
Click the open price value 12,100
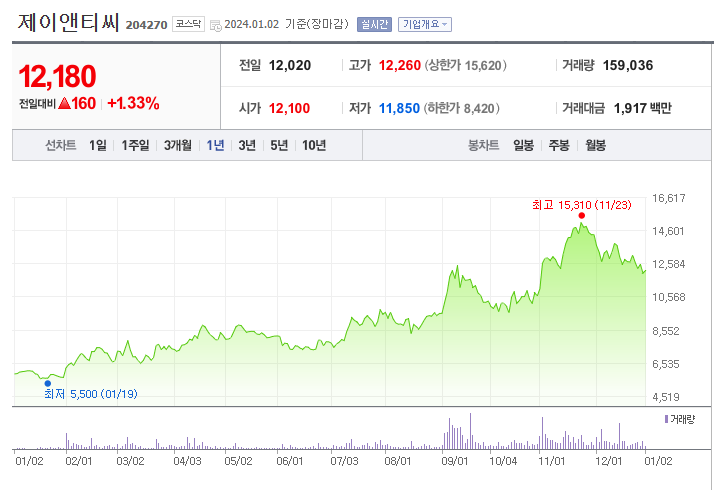289,108
